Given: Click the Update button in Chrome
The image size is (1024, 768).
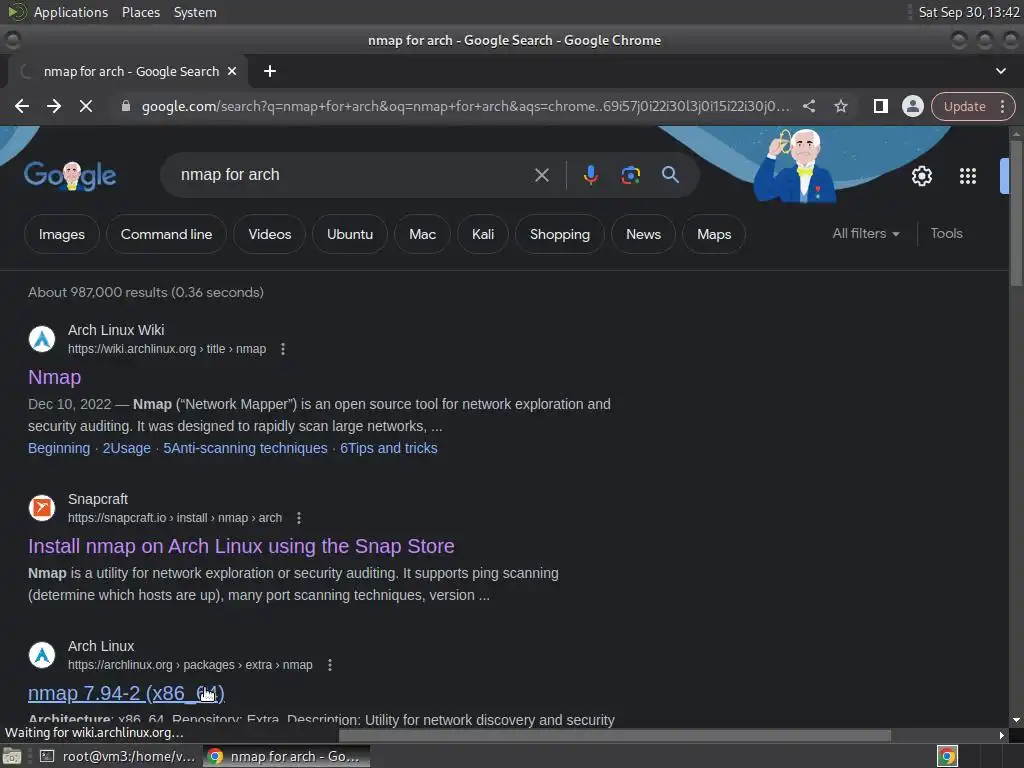Looking at the screenshot, I should pos(964,106).
